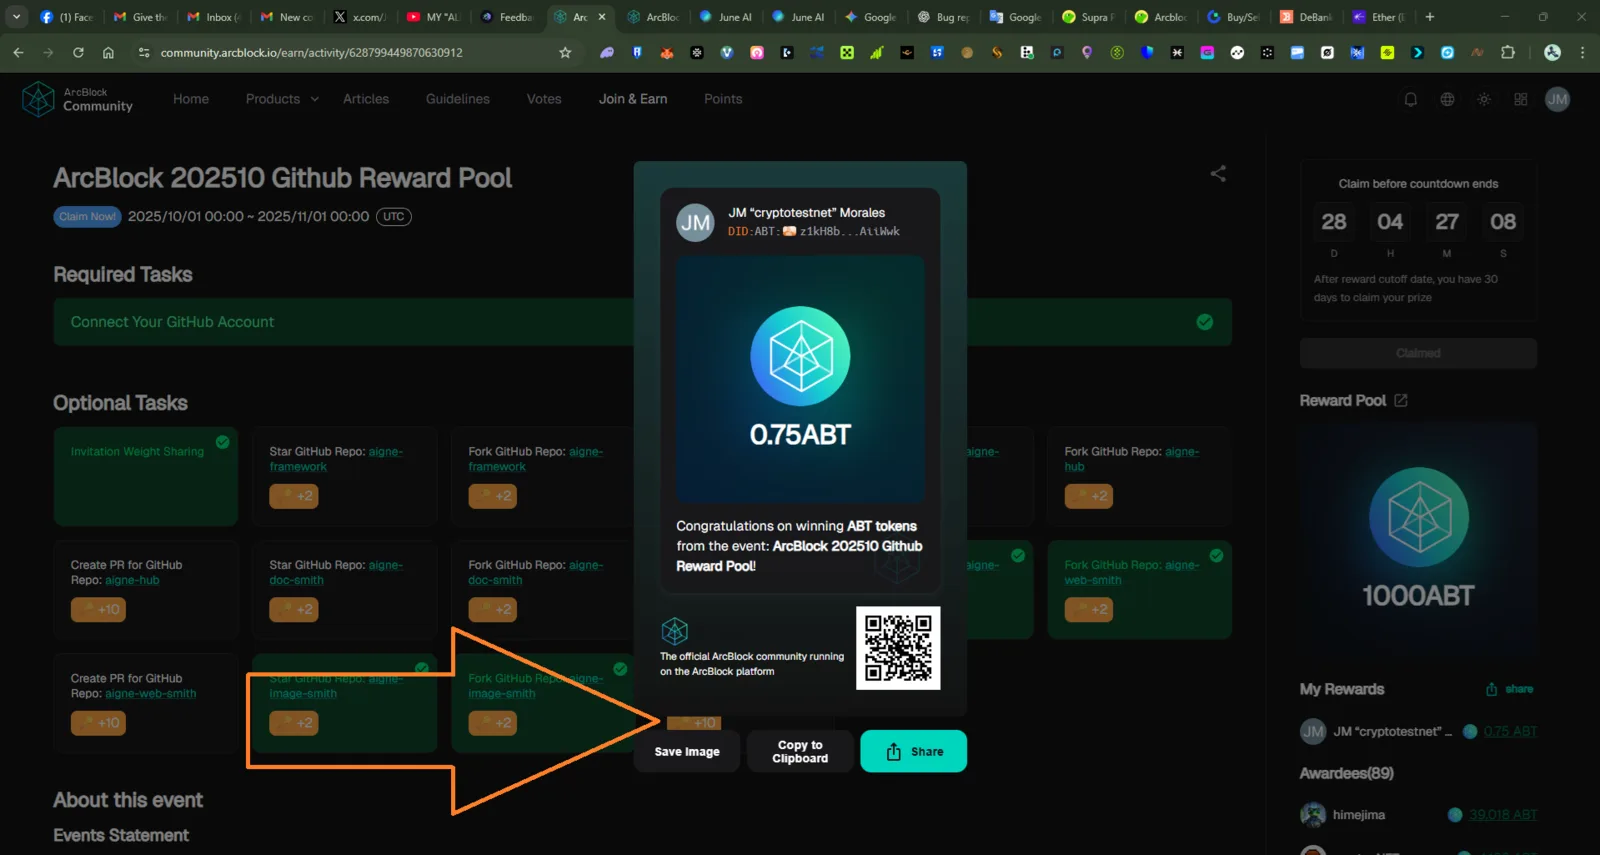The width and height of the screenshot is (1600, 855).
Task: Open the Phantom ghost extension
Action: [607, 53]
